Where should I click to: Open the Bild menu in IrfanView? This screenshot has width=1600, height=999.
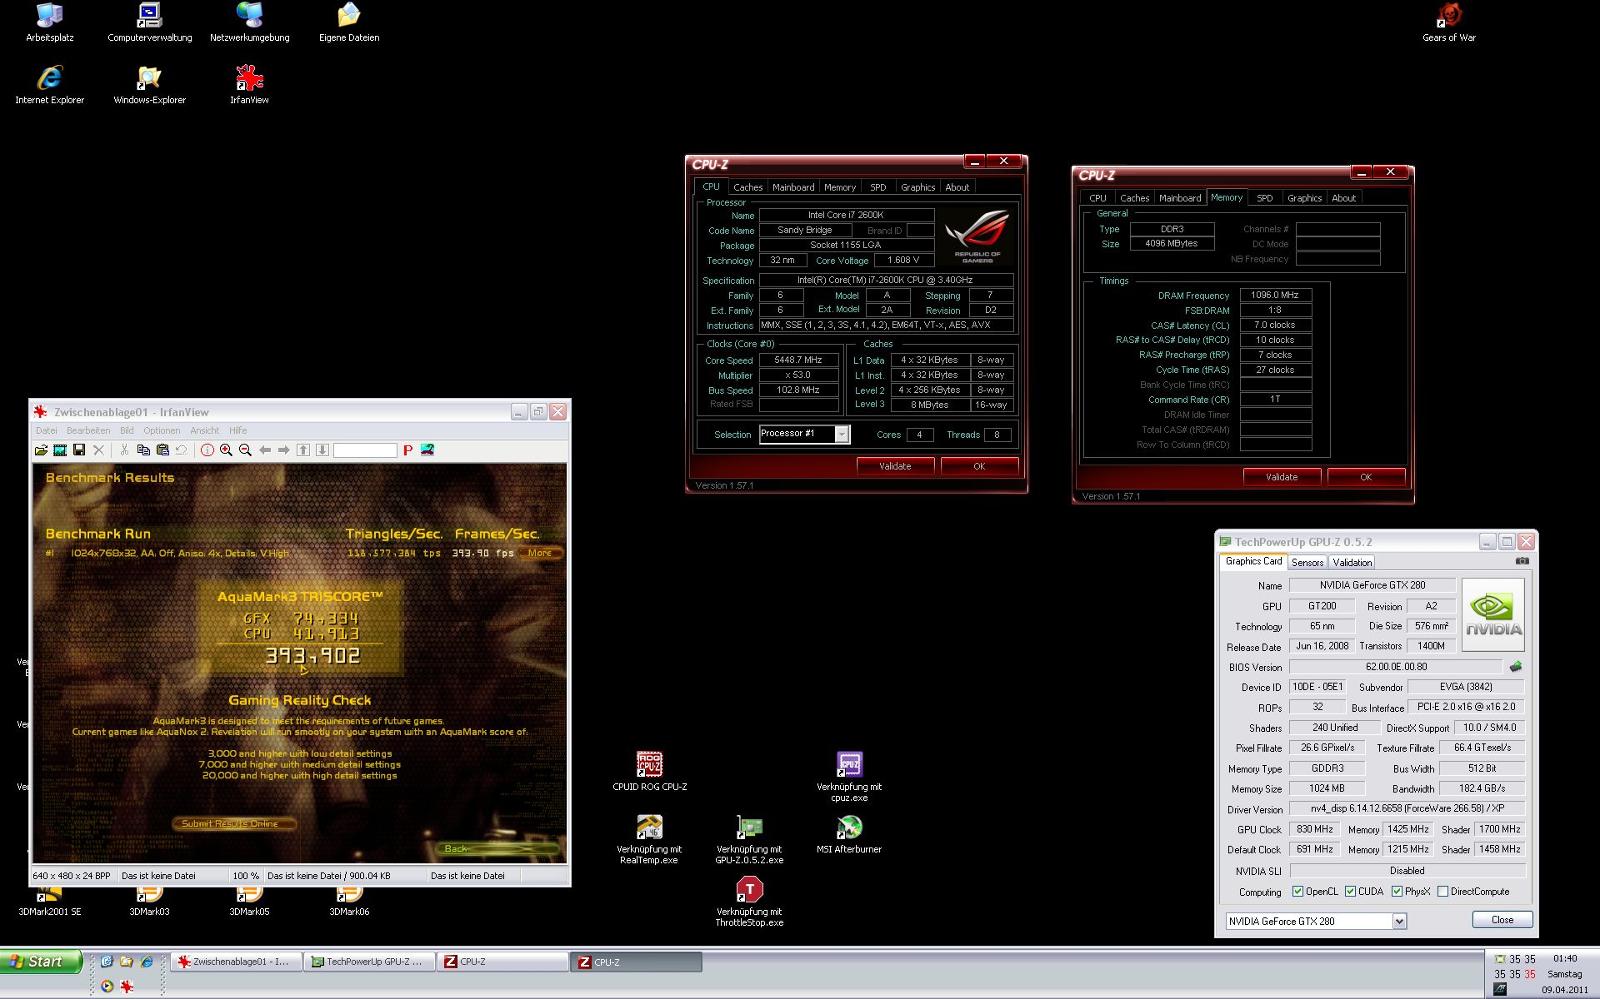pyautogui.click(x=127, y=431)
